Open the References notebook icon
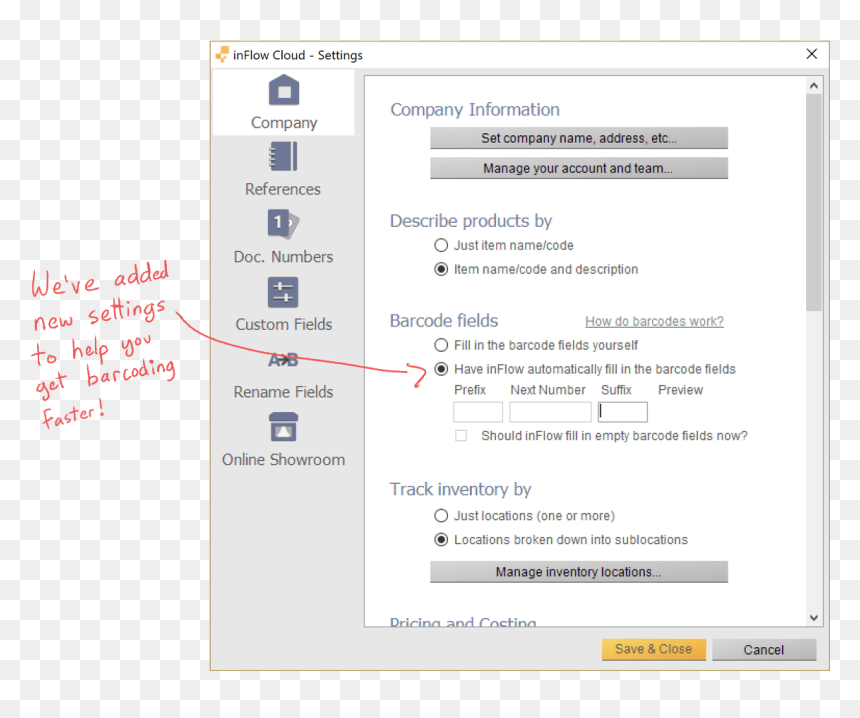860x718 pixels. pyautogui.click(x=283, y=157)
